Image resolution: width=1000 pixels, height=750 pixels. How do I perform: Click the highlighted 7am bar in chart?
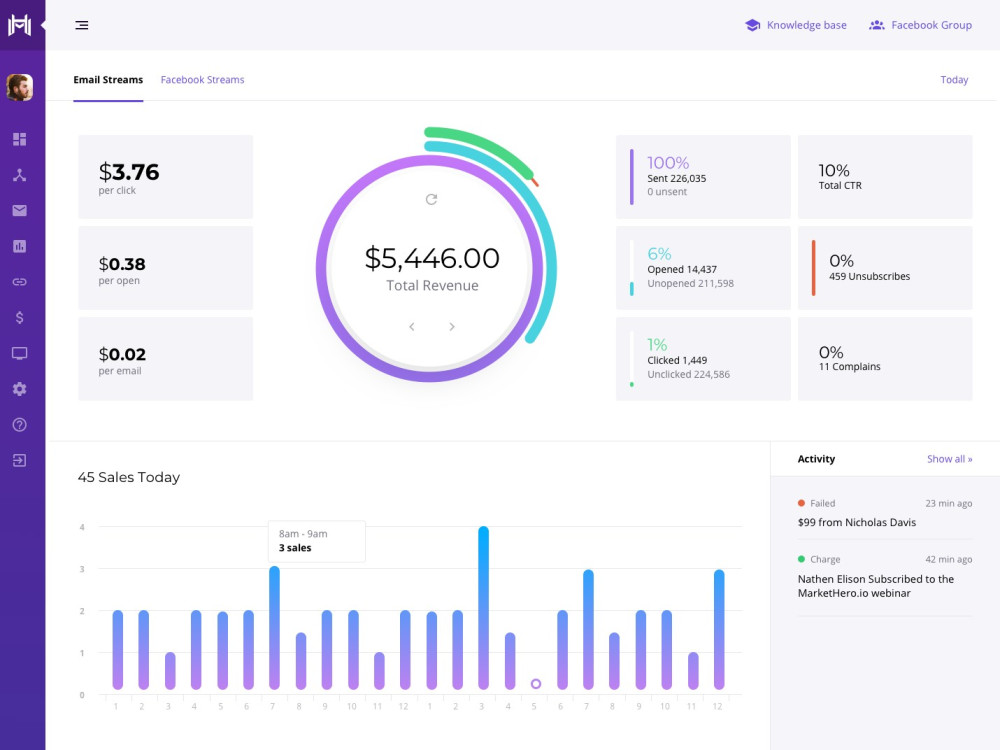[274, 628]
